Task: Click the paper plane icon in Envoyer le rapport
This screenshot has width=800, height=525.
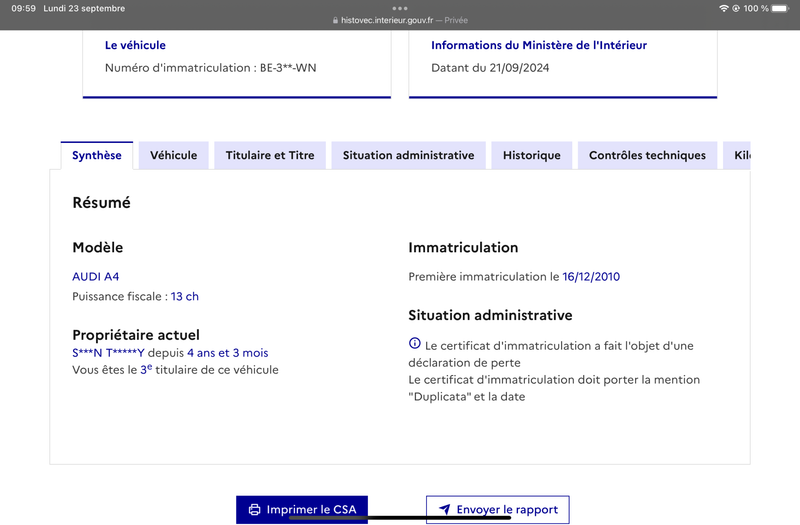Action: point(445,509)
